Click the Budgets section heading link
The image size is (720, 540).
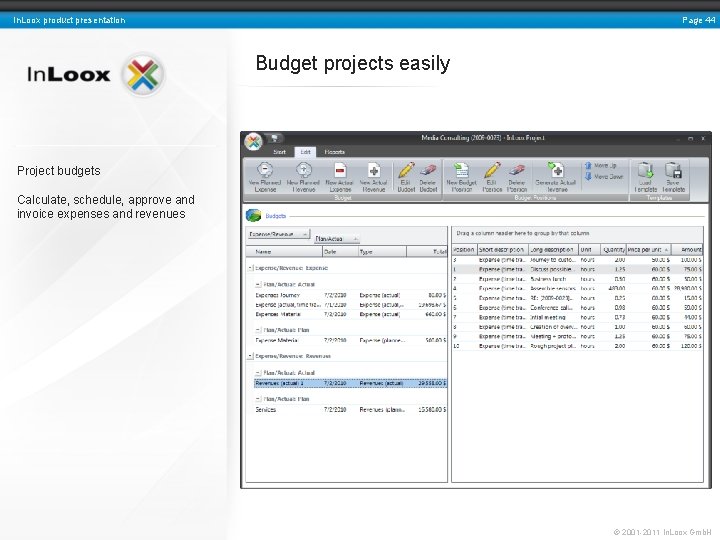coord(276,216)
